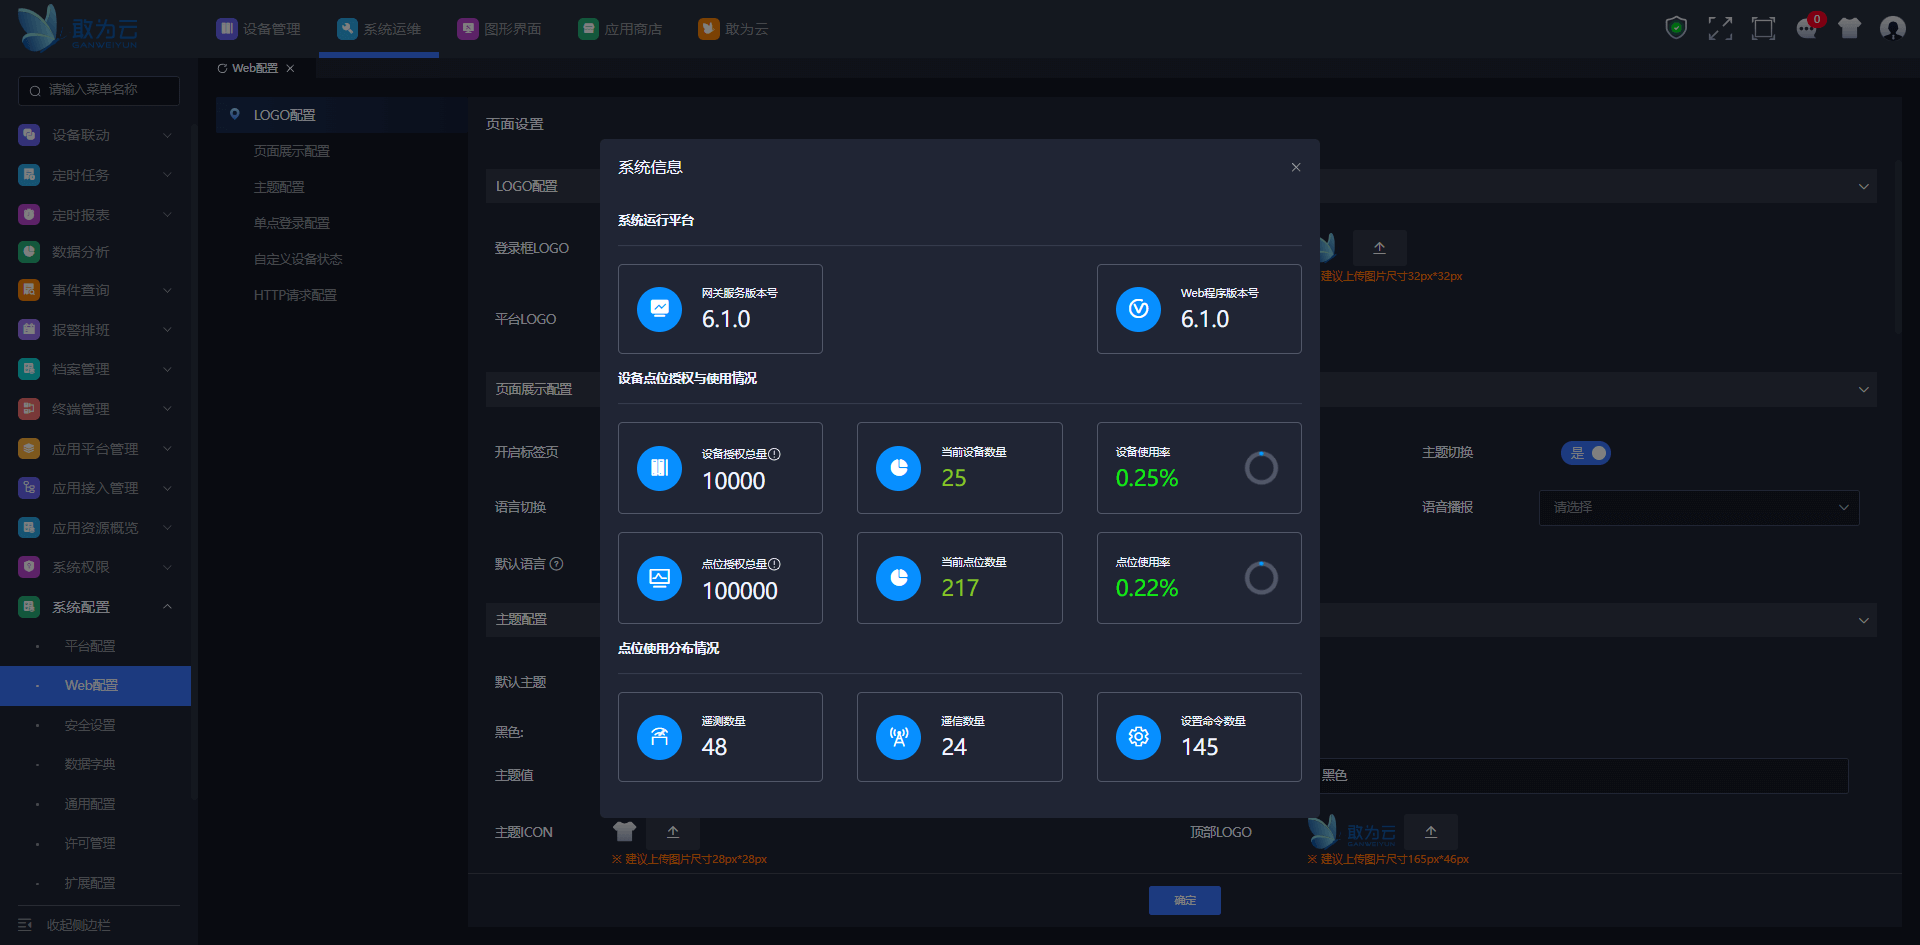The width and height of the screenshot is (1920, 945).
Task: Click the 主题值 input showing 黑色
Action: coord(1580,775)
